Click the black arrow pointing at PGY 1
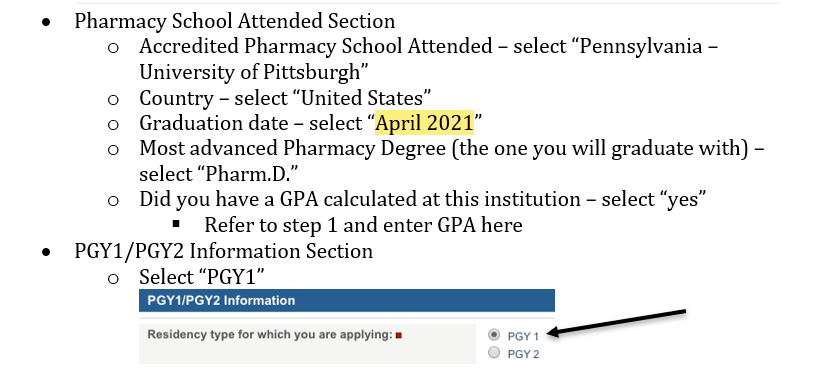 [x=617, y=323]
